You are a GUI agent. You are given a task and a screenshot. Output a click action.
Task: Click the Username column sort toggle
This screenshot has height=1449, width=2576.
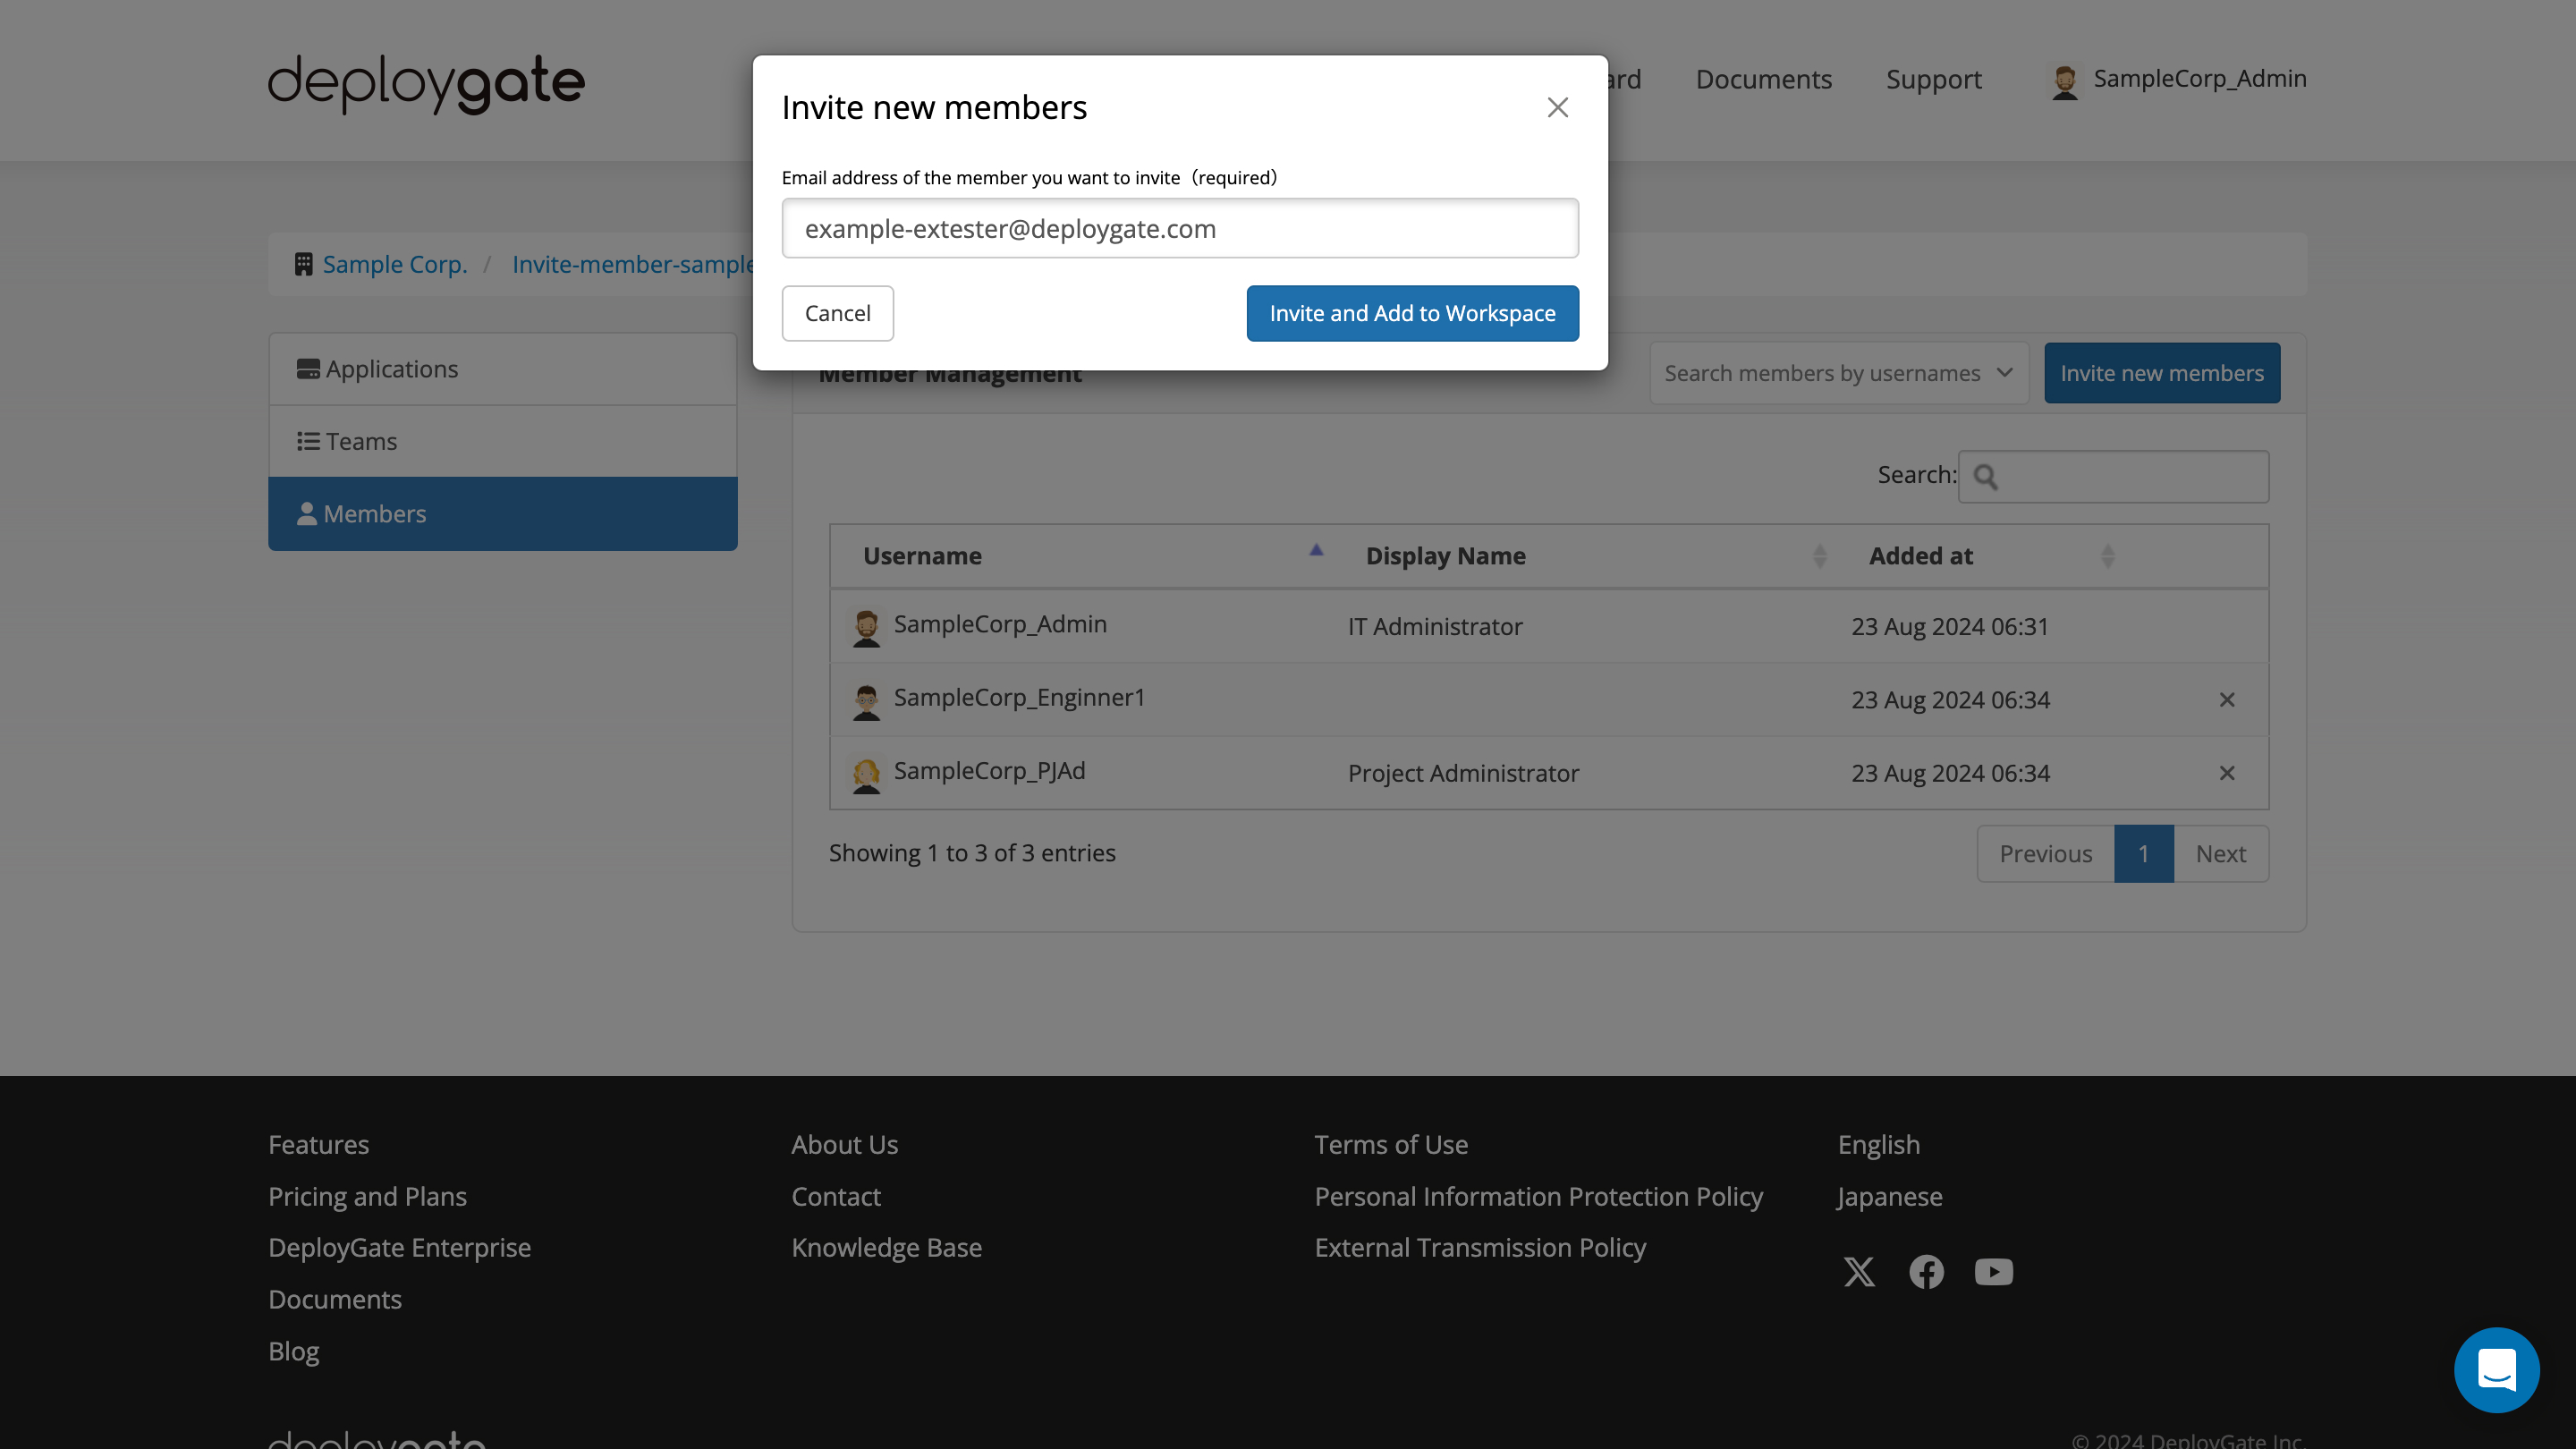pyautogui.click(x=1315, y=550)
